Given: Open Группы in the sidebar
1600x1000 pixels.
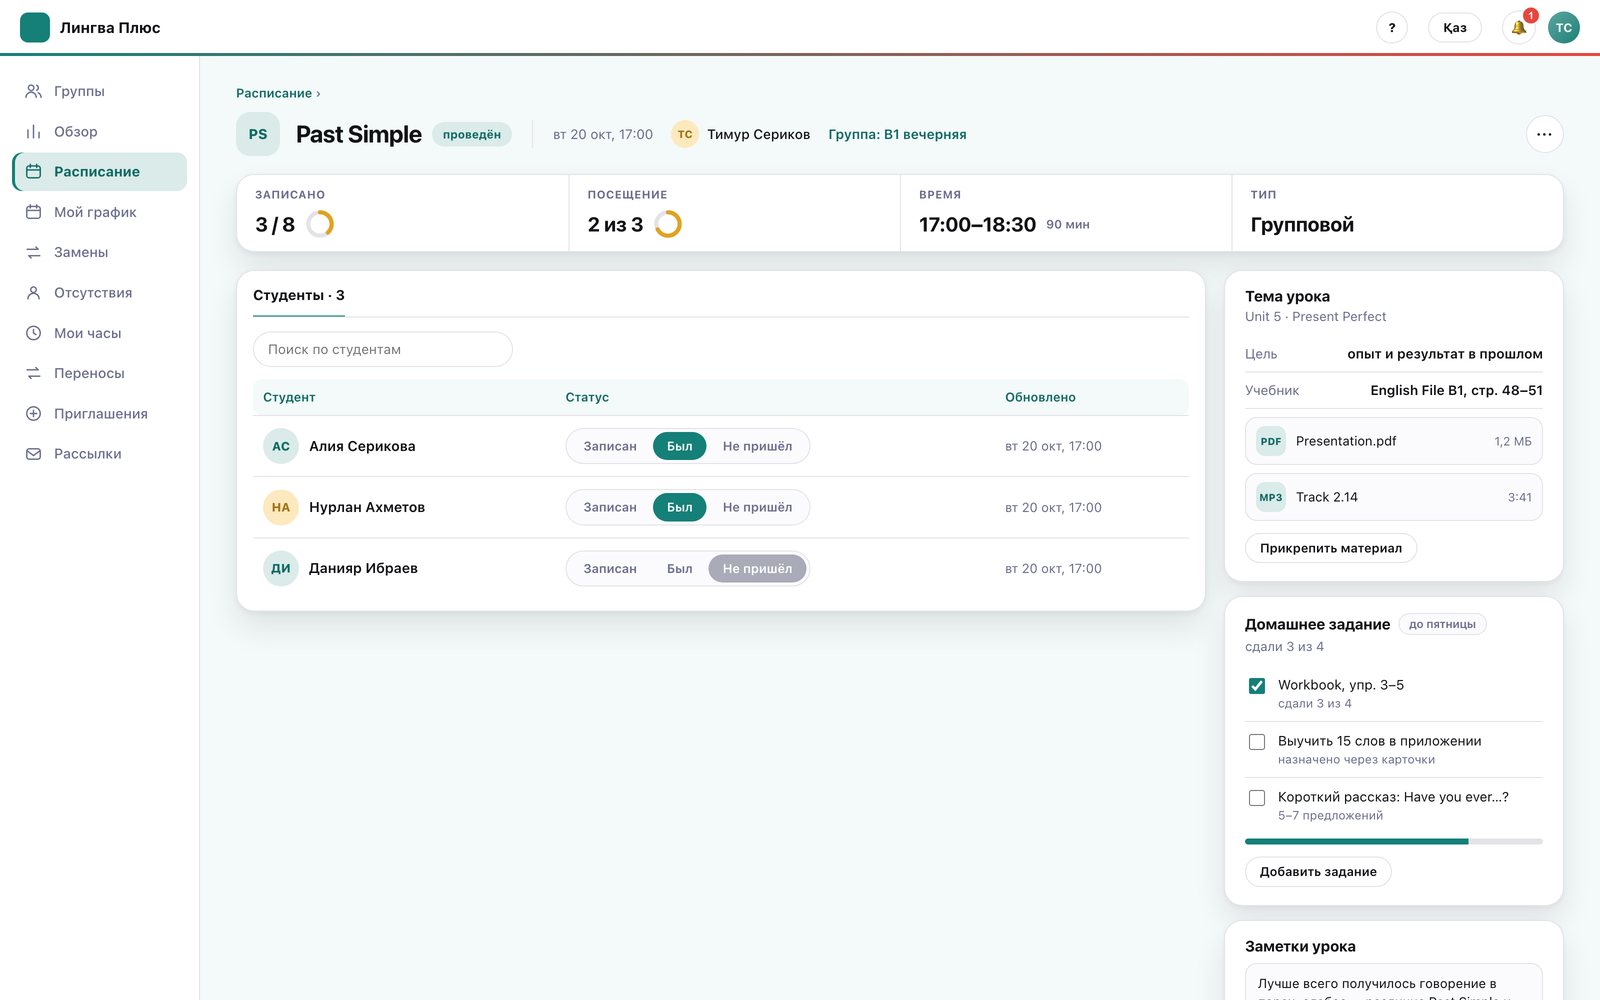Looking at the screenshot, I should coord(100,91).
